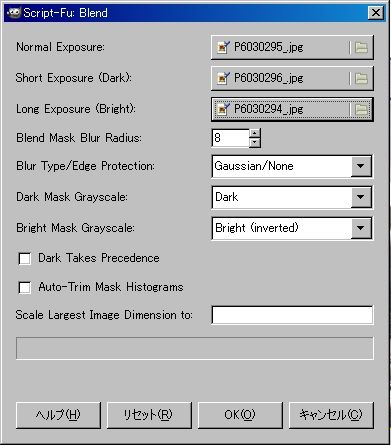
Task: Click image file icon beside P6030296_jpg
Action: click(223, 78)
